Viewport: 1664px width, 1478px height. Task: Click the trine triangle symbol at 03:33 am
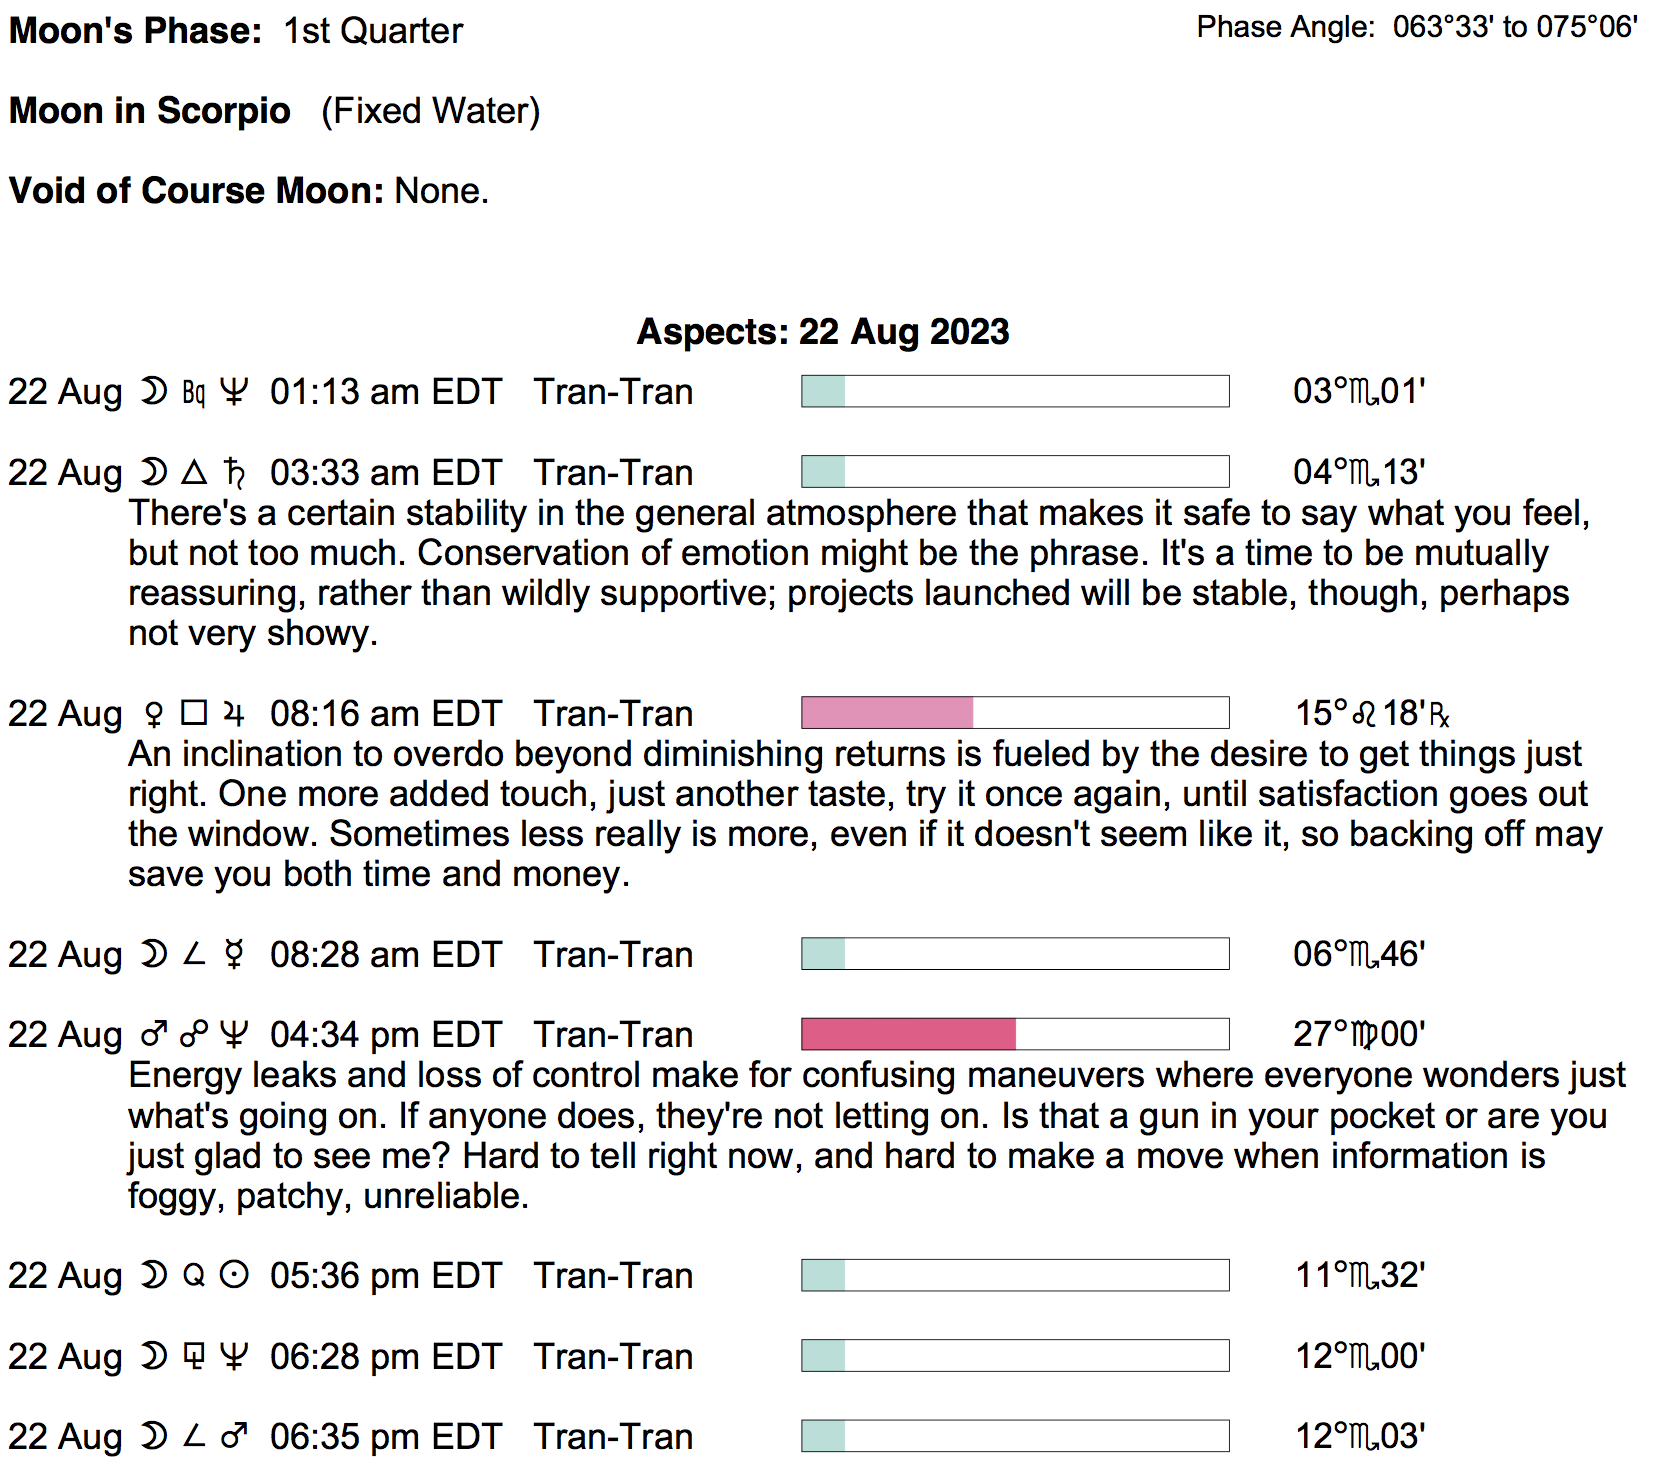coord(194,472)
